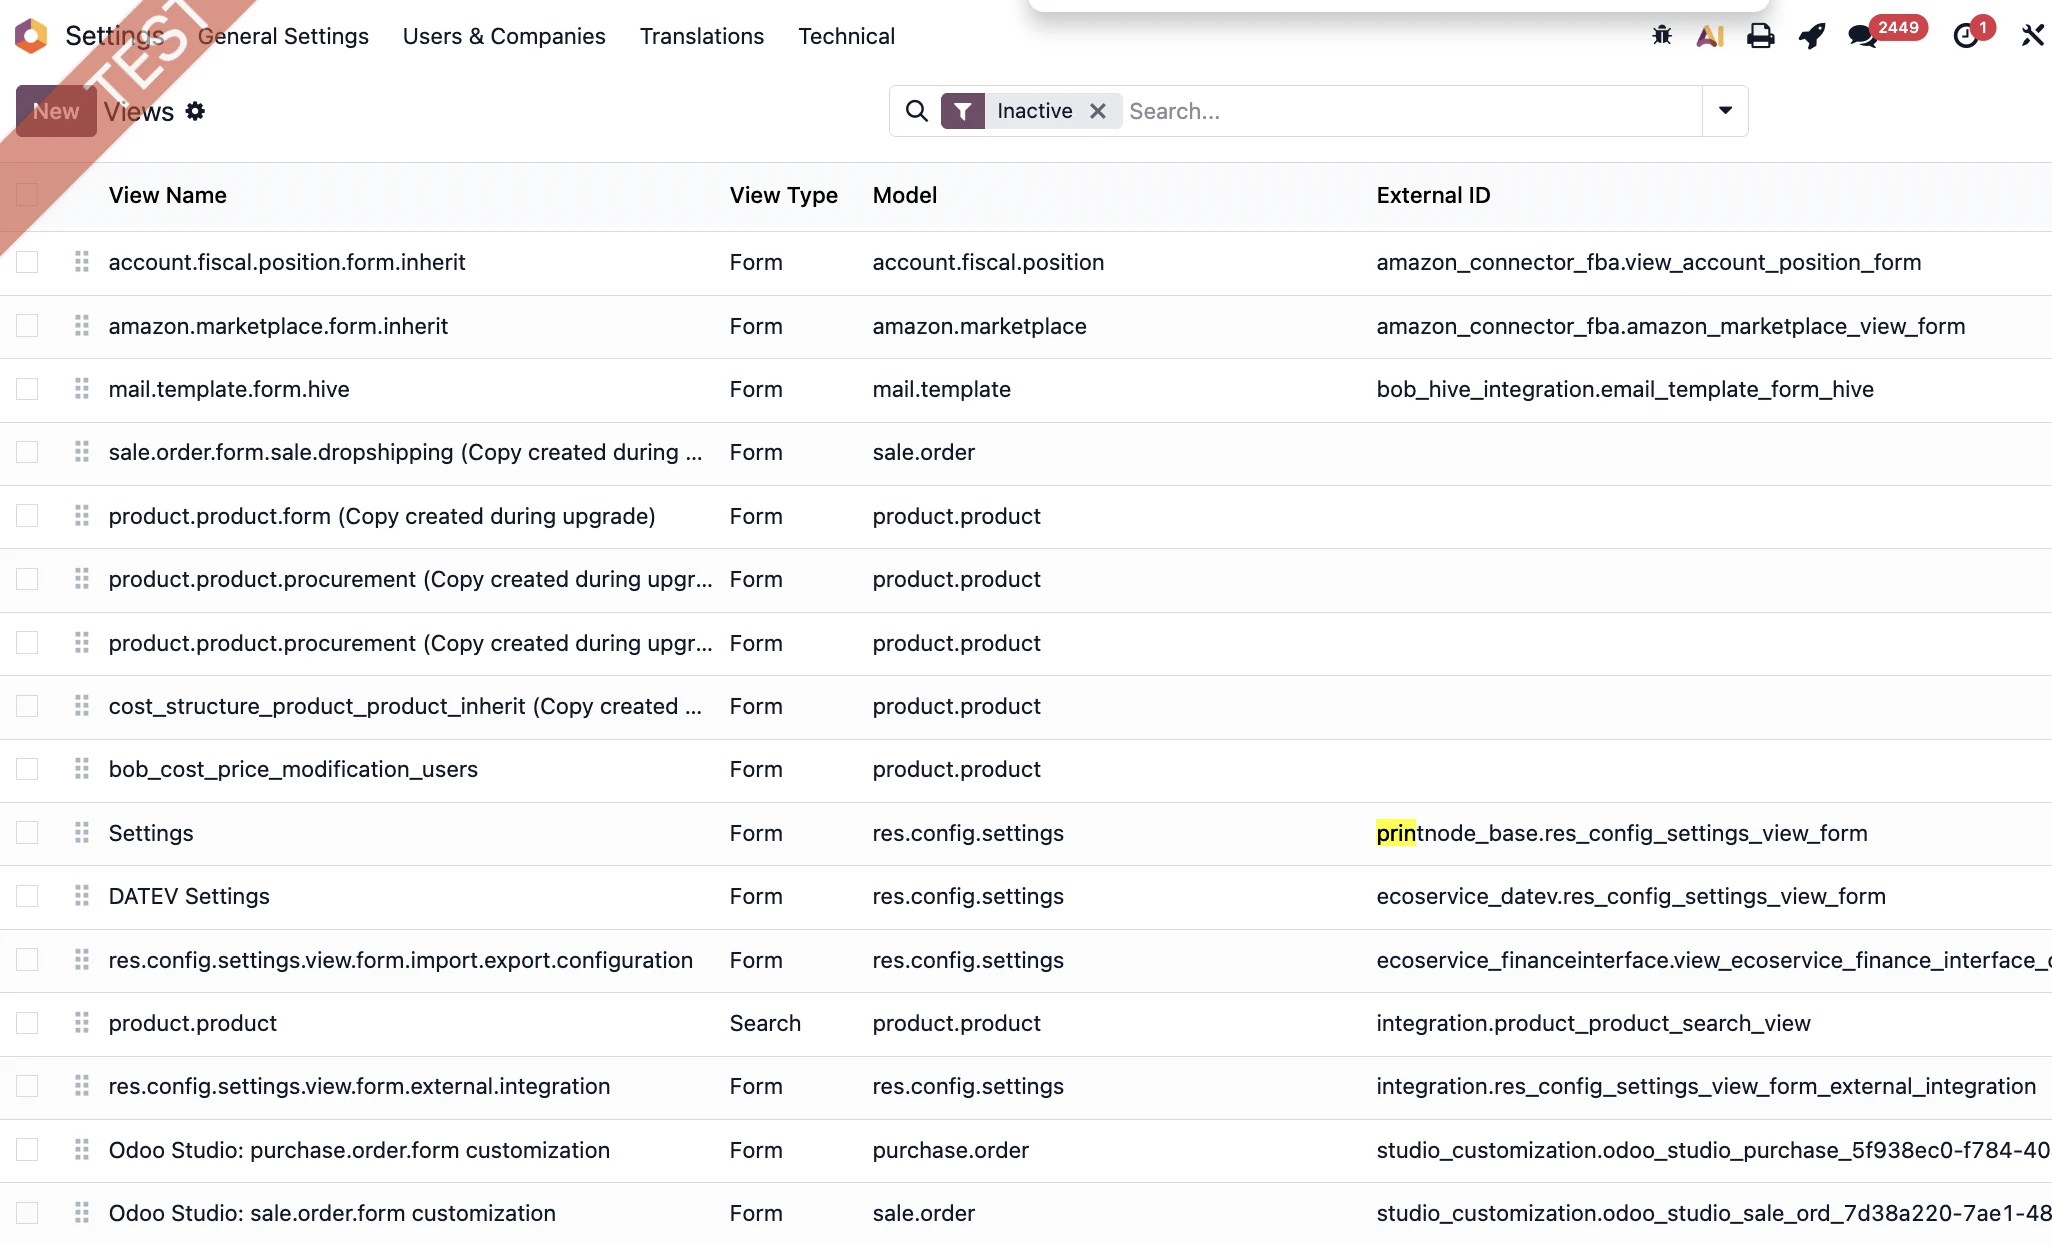The height and width of the screenshot is (1246, 2052).
Task: Click the purchase.order model cell
Action: click(x=950, y=1150)
